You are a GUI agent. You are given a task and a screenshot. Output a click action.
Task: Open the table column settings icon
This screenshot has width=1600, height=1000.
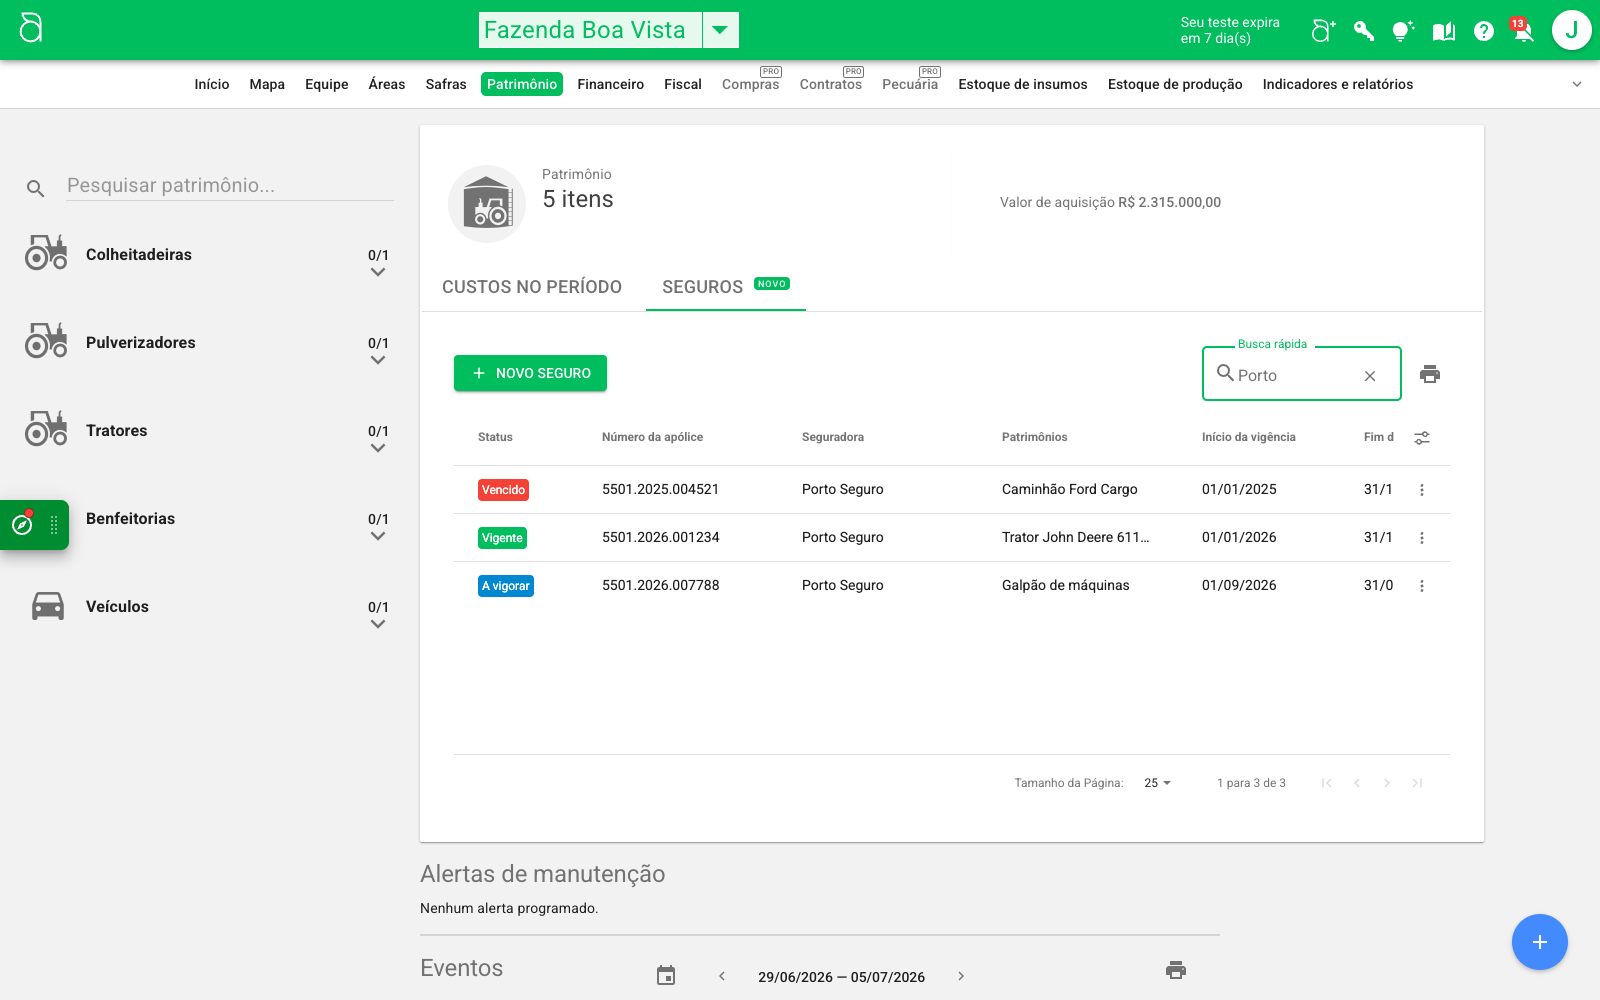(x=1422, y=438)
